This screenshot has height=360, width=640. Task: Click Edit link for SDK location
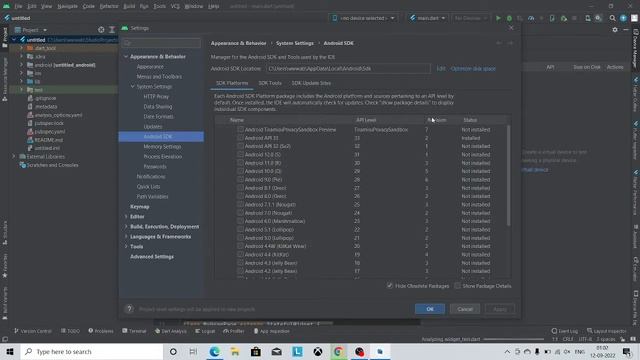pos(441,69)
